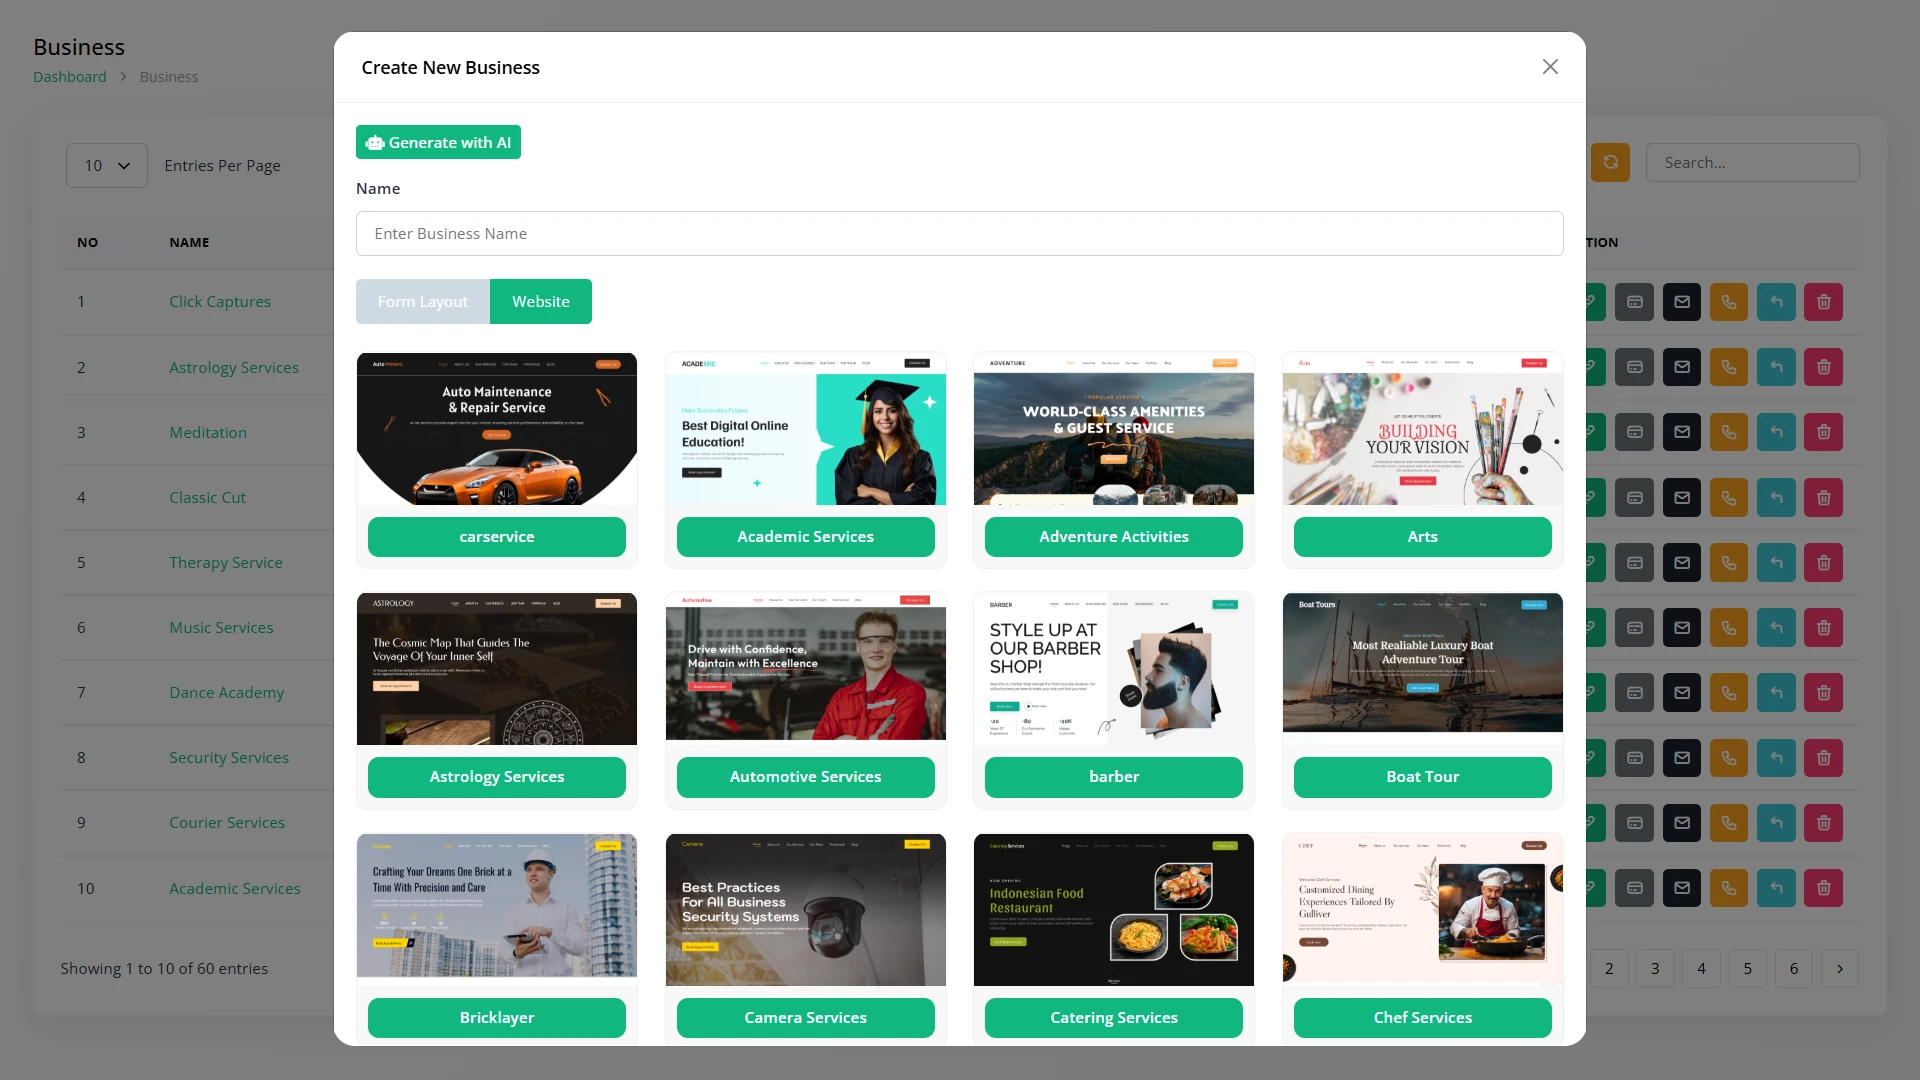Click the reply arrow icon in Classic Cut row

1776,497
